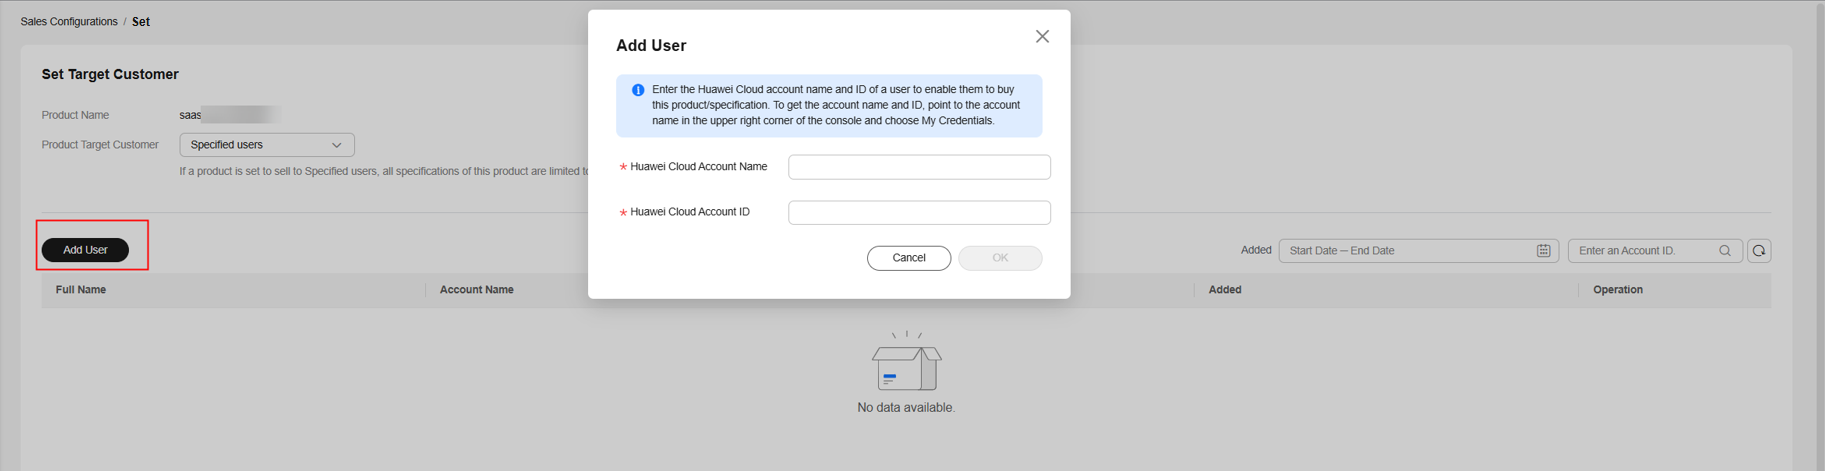1825x471 pixels.
Task: Focus the Huawei Cloud Account Name field
Action: tap(918, 167)
